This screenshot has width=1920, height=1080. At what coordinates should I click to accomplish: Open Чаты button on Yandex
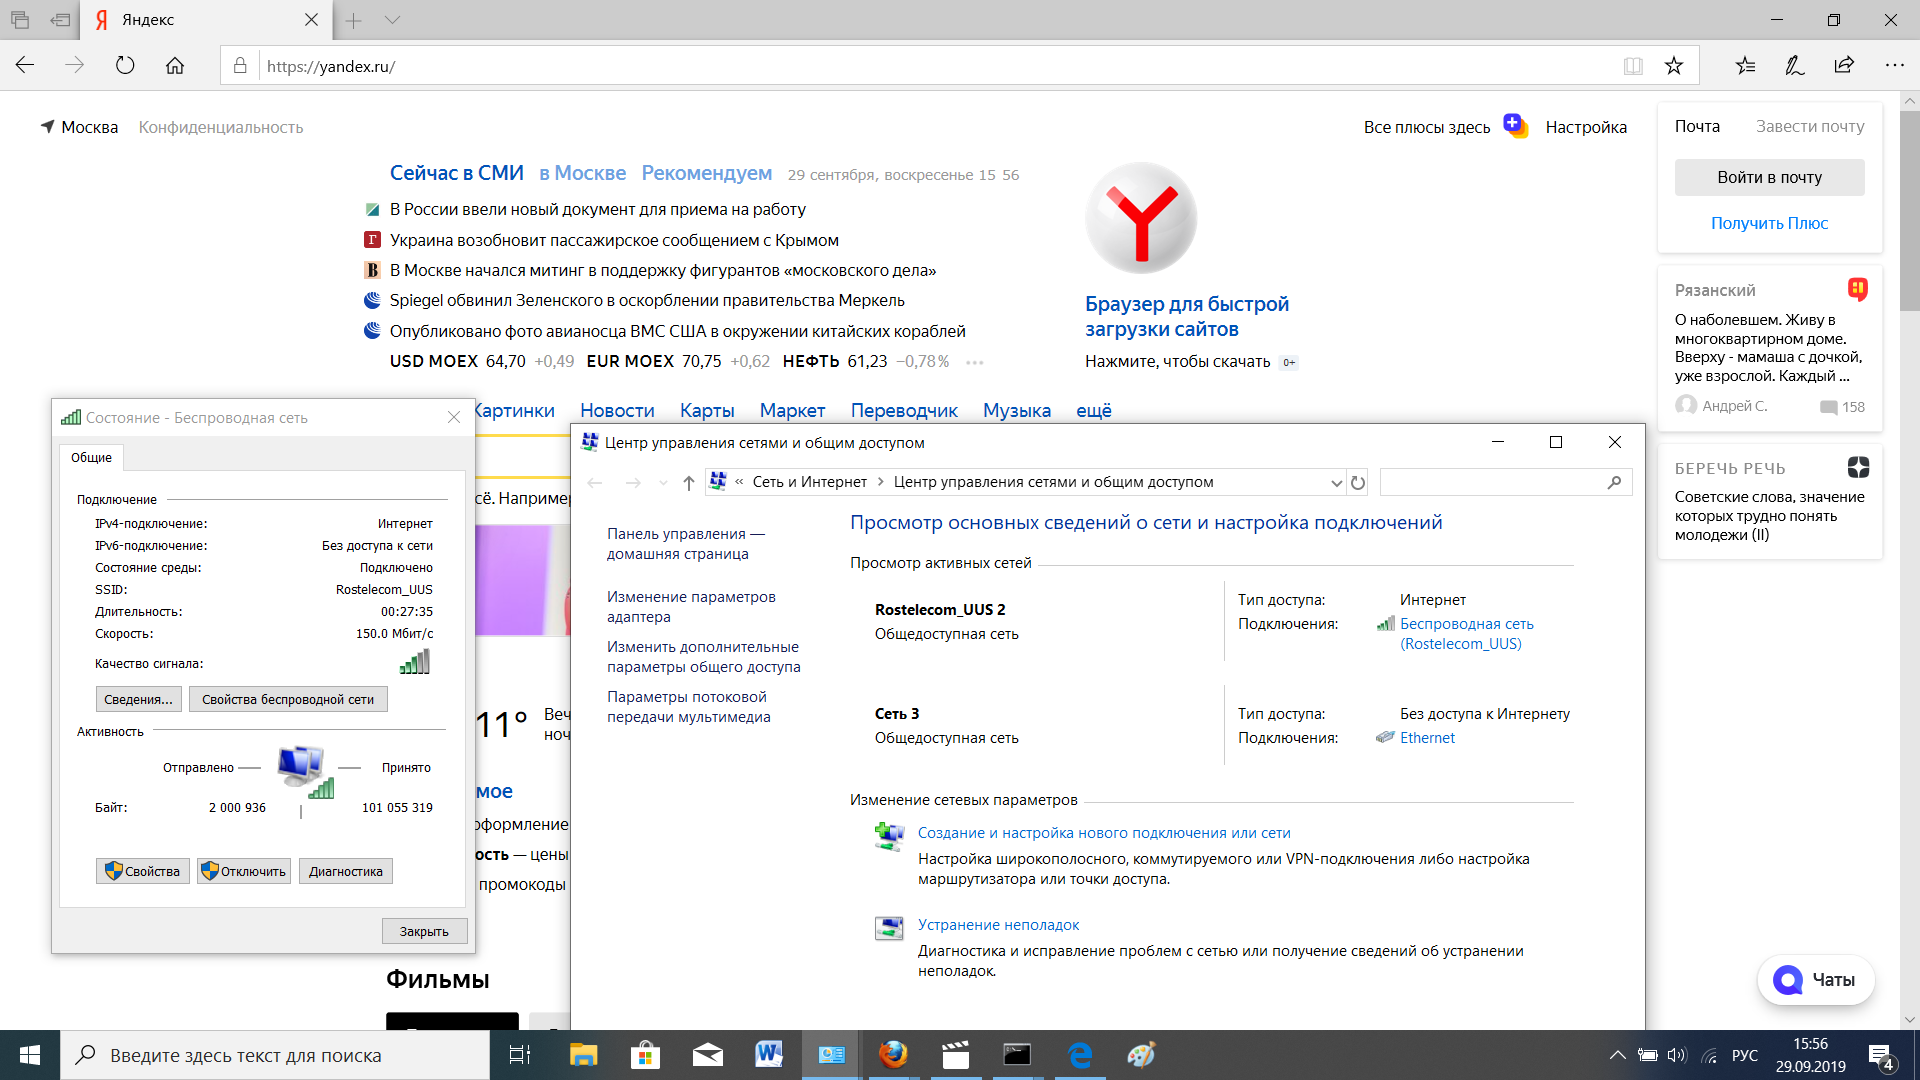(x=1816, y=980)
